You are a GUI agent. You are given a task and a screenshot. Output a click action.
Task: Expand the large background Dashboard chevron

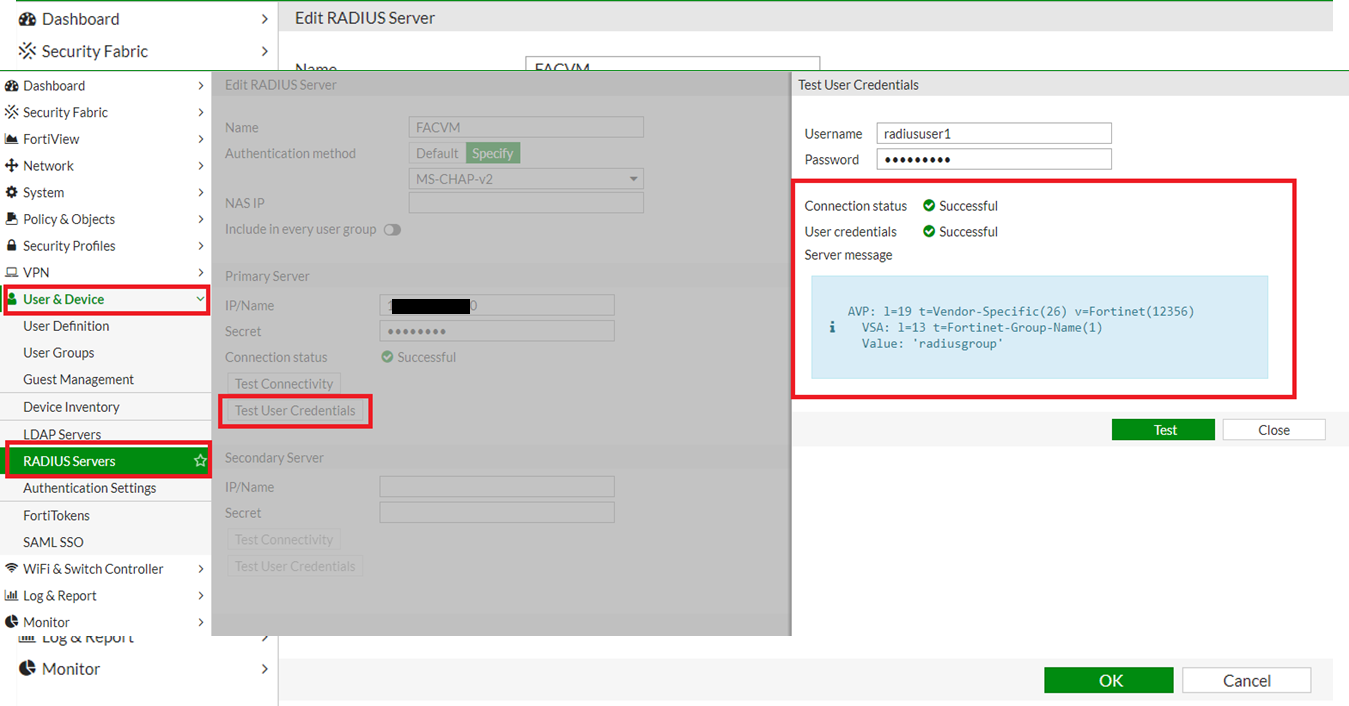[x=264, y=19]
